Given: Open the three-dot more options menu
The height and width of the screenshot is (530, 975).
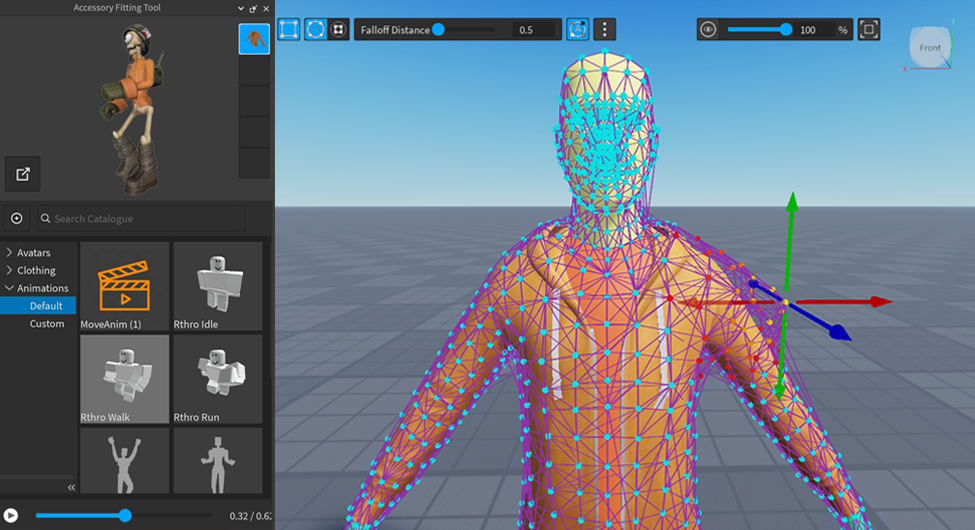Looking at the screenshot, I should [x=604, y=29].
